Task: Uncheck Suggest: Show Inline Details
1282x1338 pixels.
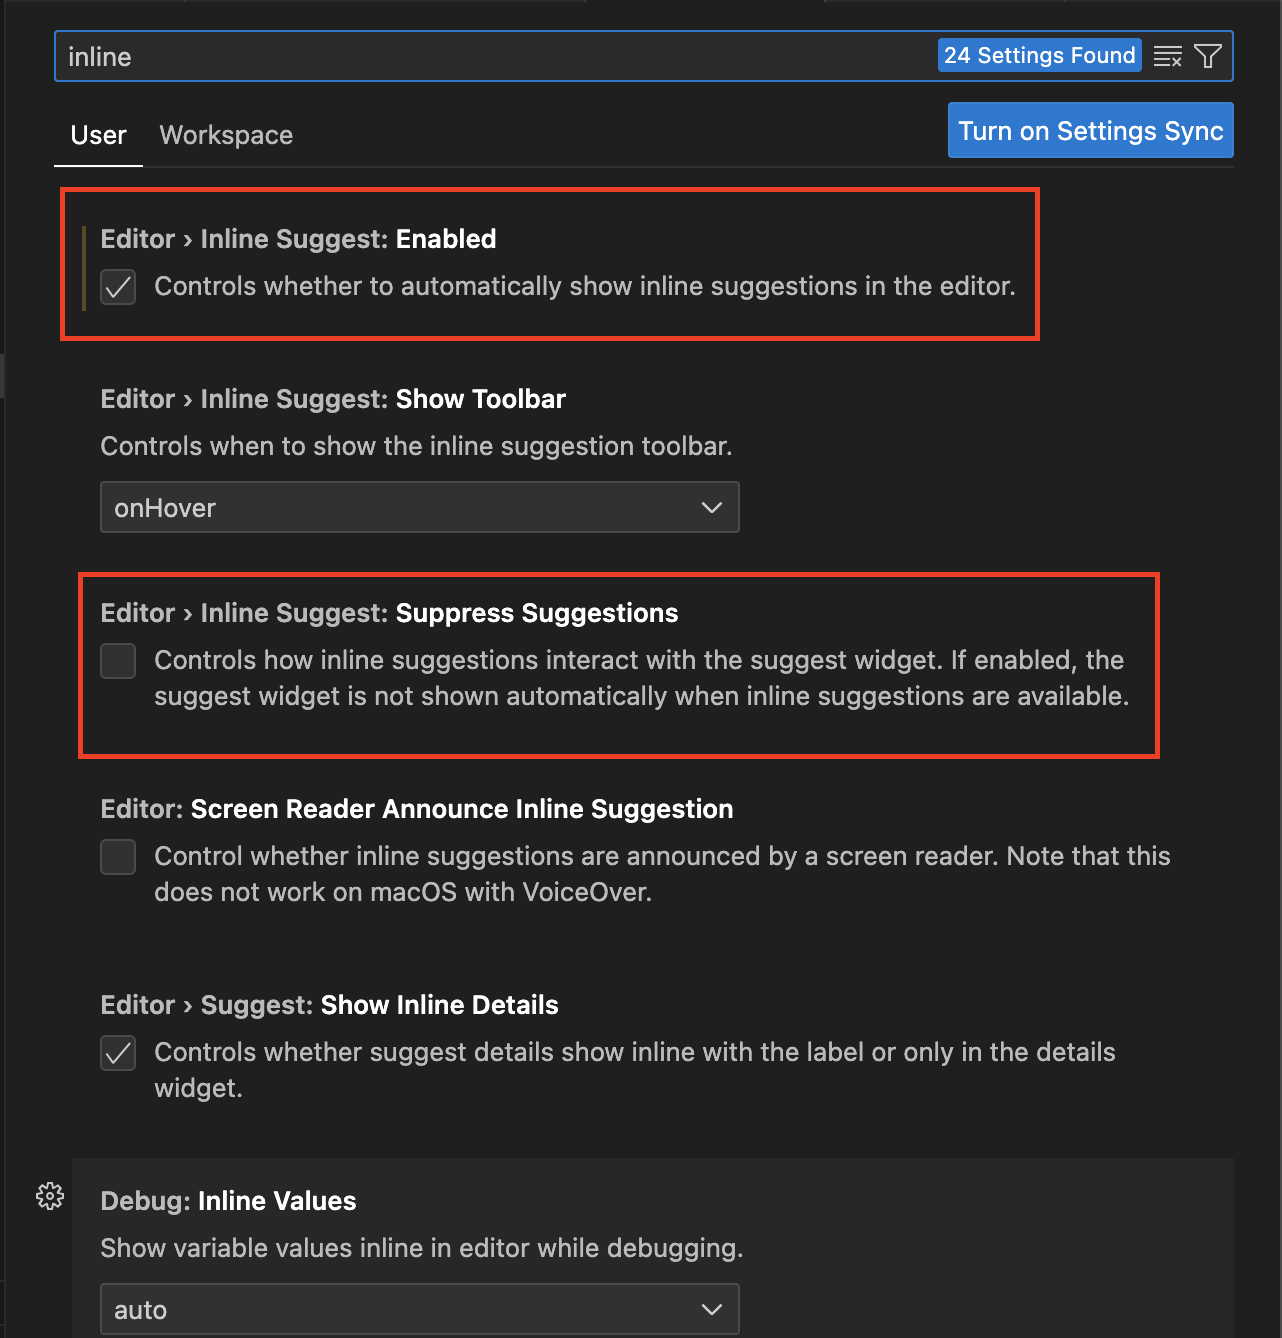Action: (x=118, y=1053)
